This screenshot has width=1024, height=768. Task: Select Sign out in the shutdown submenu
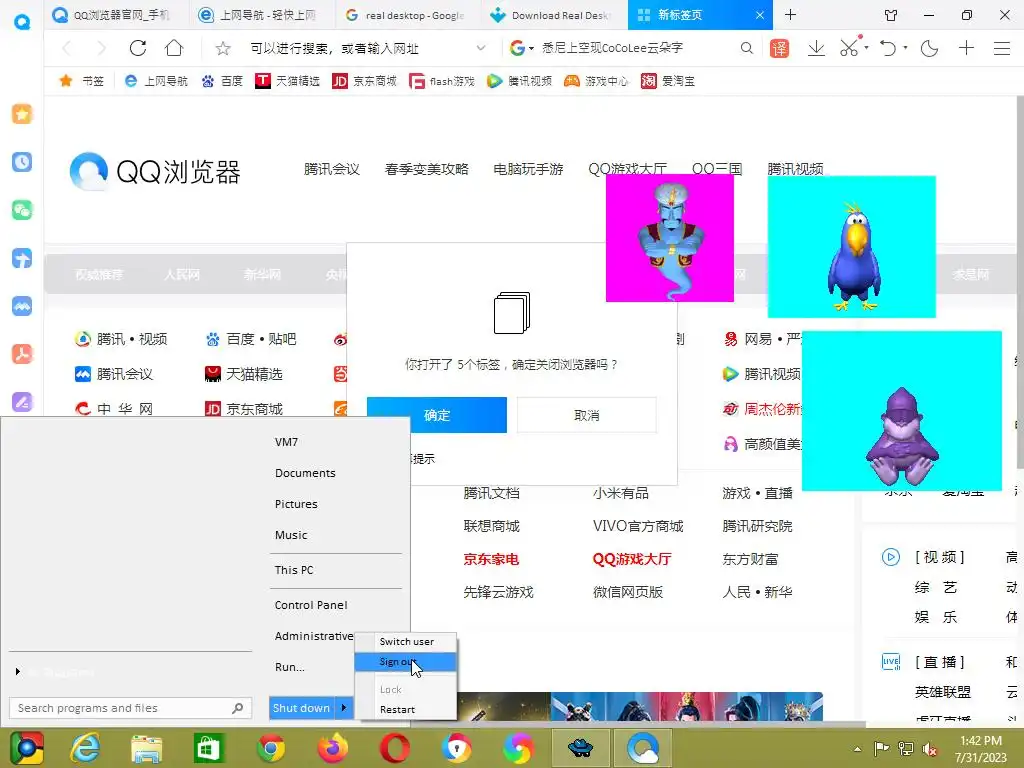tap(406, 662)
